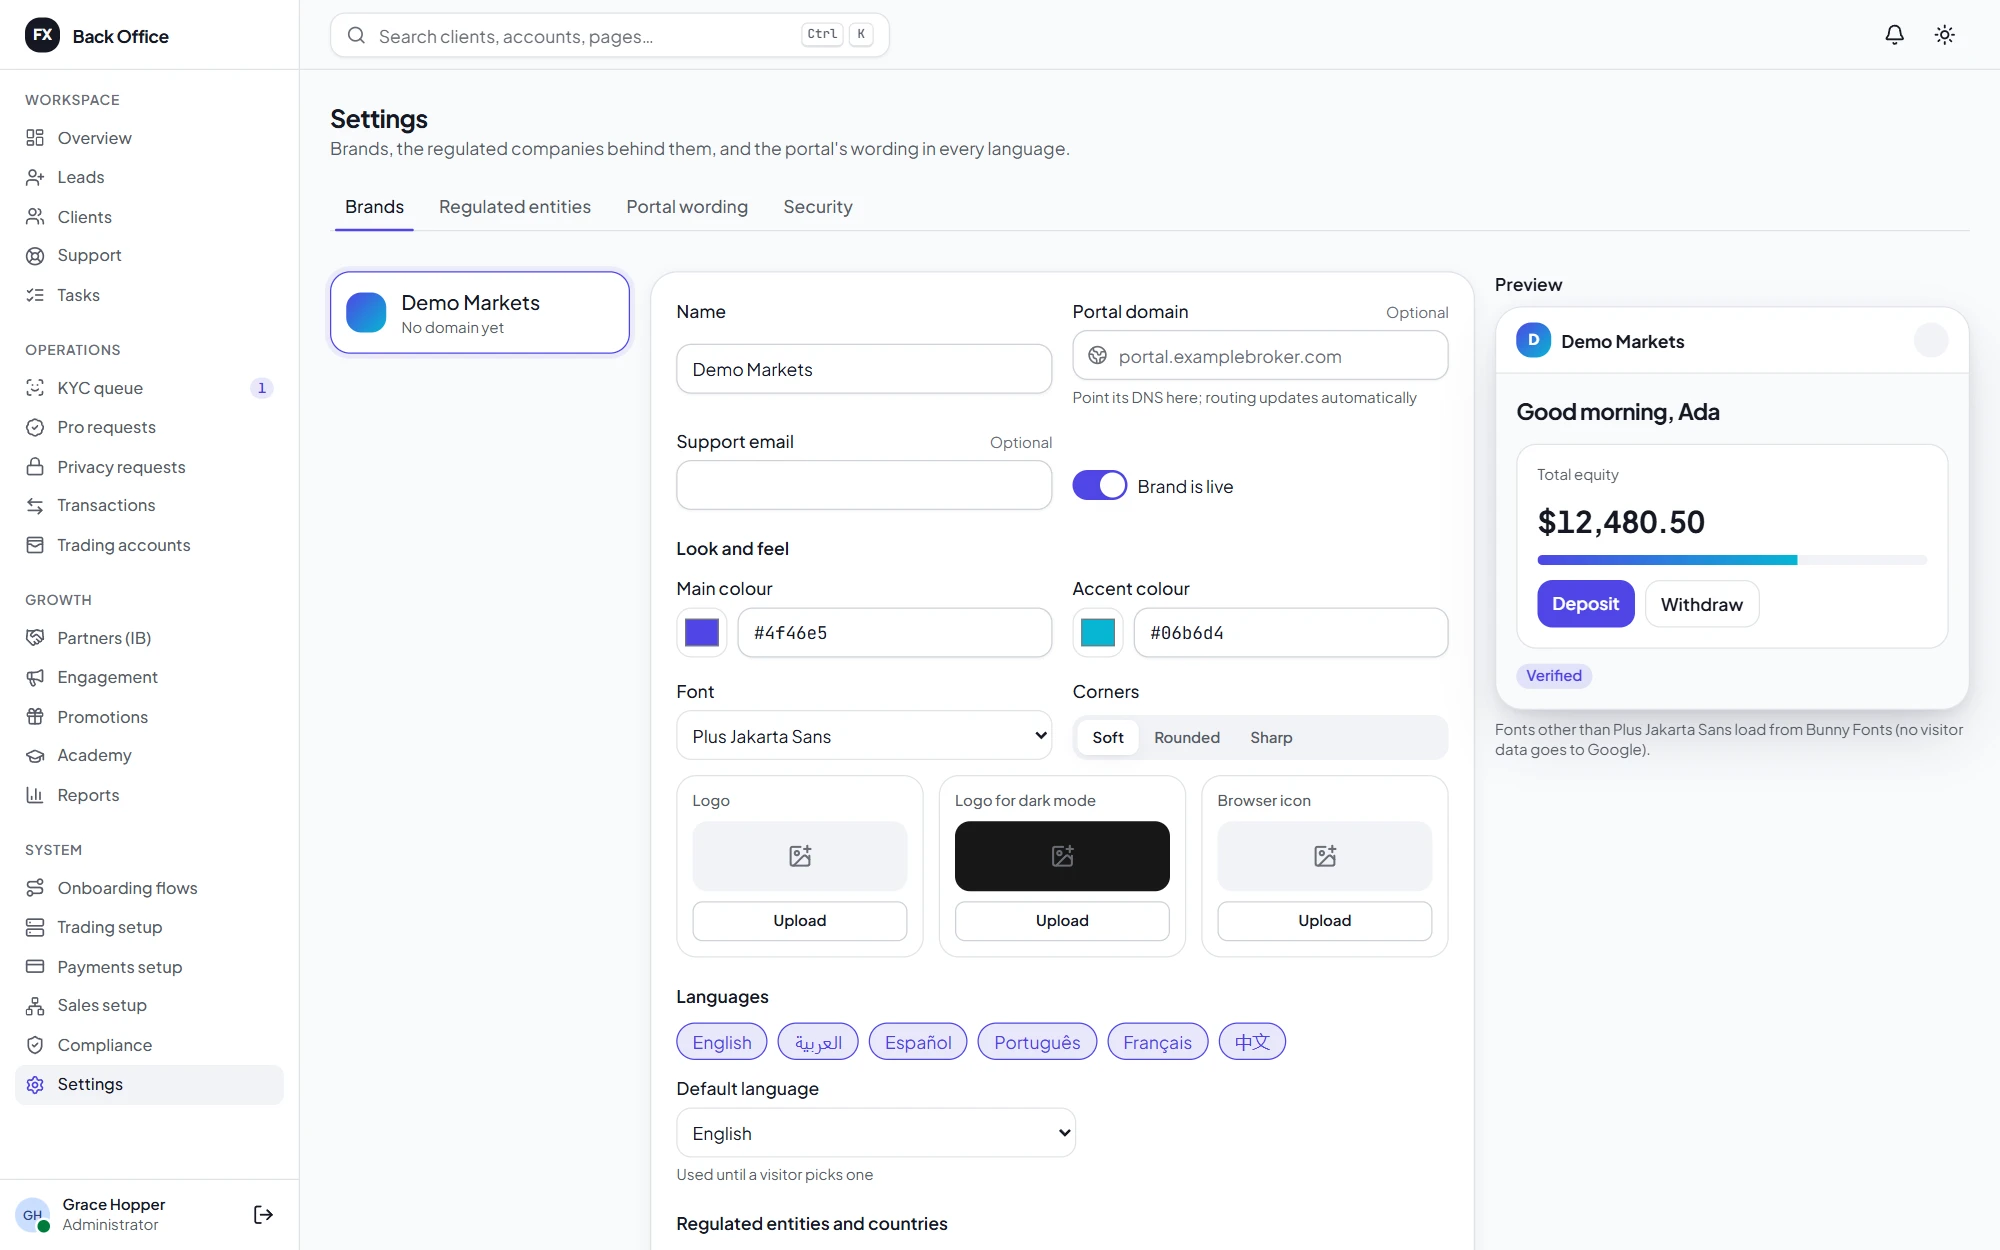
Task: Switch to Portal wording tab
Action: 687,207
